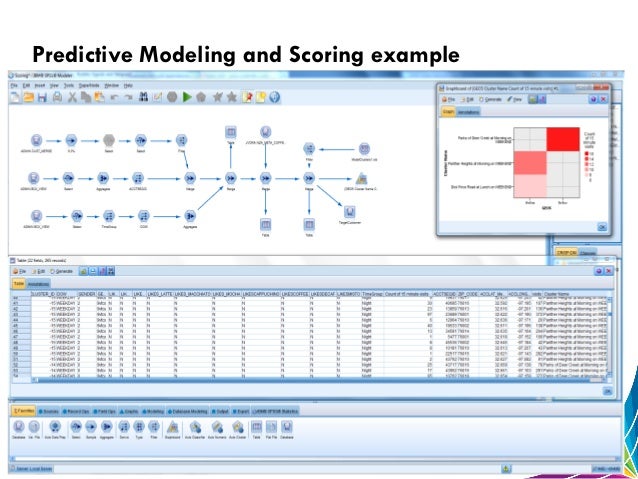Click the Redo toolbar arrow
638x479 pixels.
click(x=128, y=97)
